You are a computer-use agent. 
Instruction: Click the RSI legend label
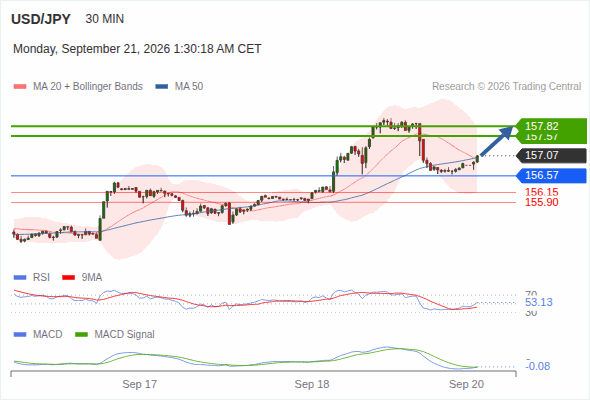41,278
